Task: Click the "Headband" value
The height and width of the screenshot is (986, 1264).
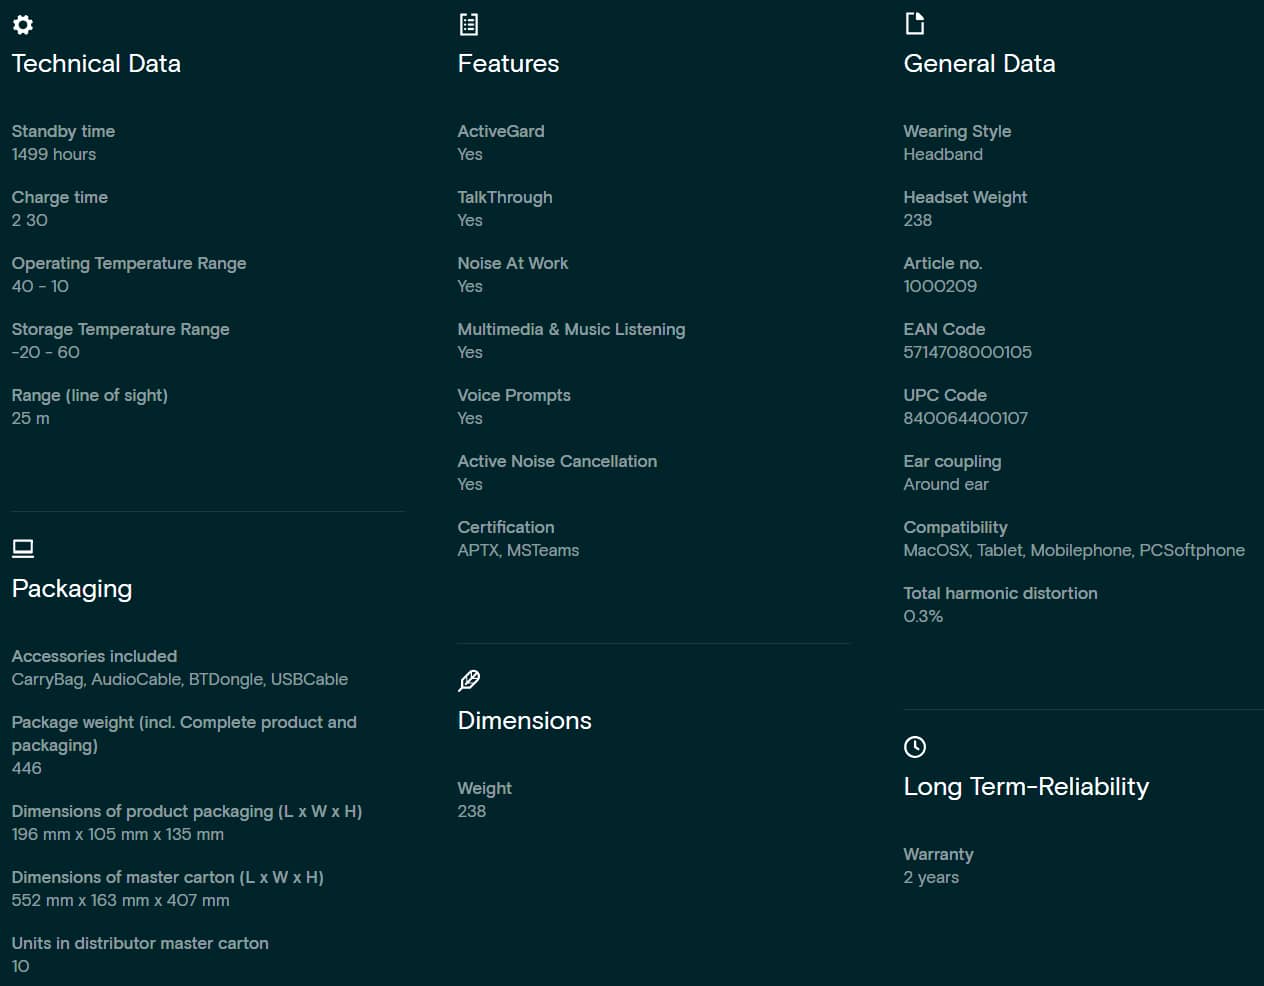Action: click(943, 154)
